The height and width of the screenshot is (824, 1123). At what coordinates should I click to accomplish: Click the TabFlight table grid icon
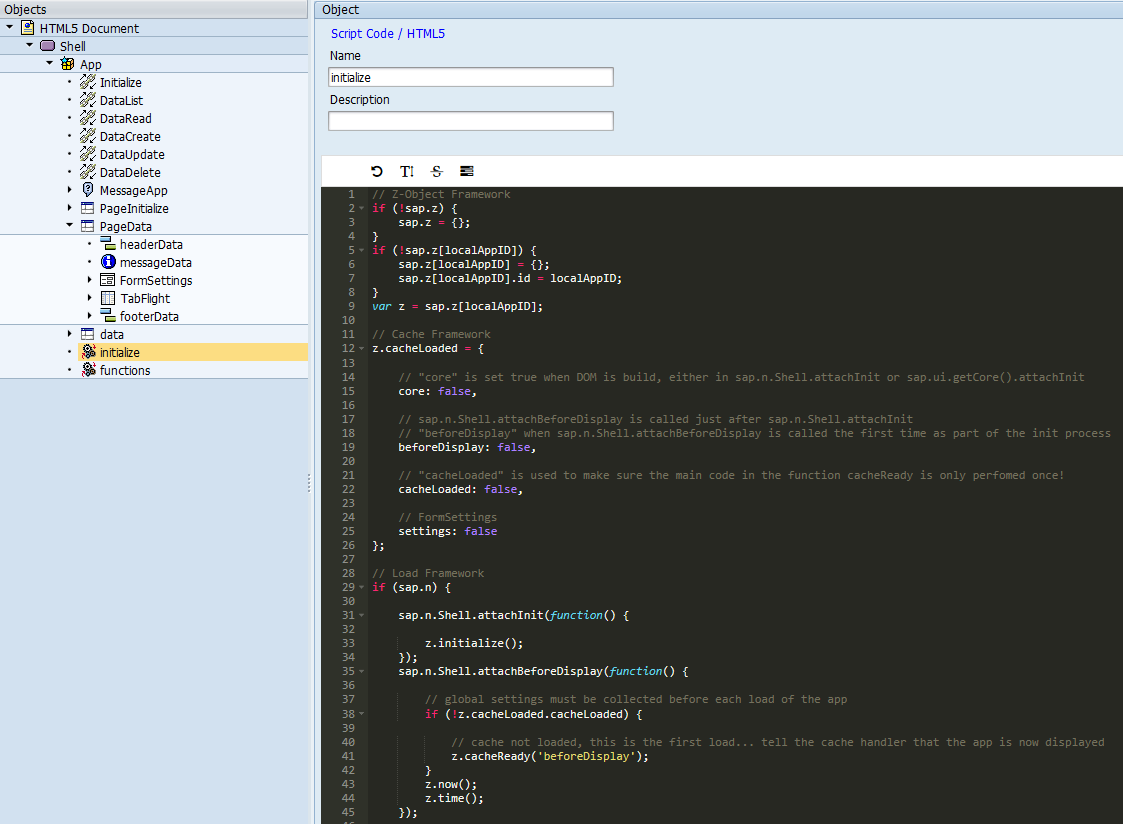point(108,298)
